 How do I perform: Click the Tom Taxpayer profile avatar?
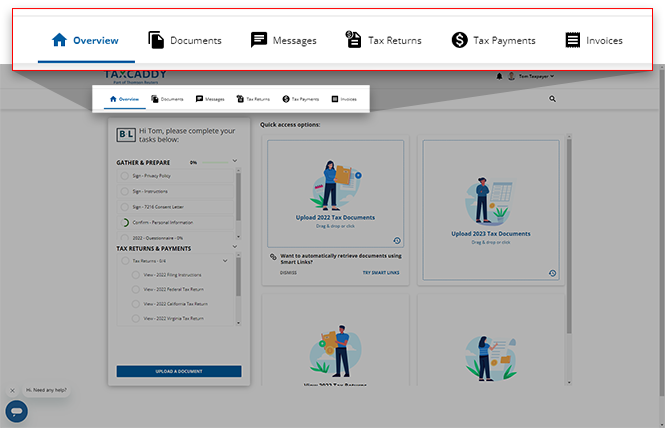pos(511,76)
